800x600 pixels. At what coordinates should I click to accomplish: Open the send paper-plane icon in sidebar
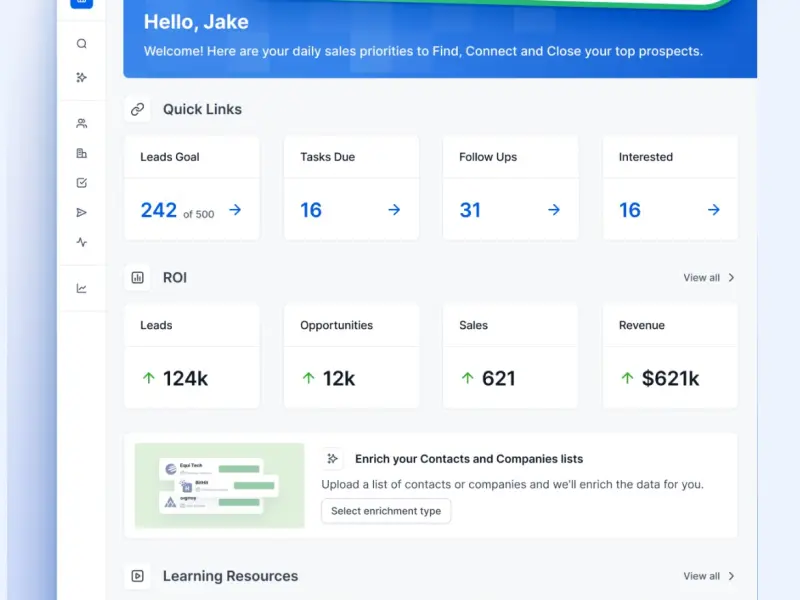pos(82,212)
